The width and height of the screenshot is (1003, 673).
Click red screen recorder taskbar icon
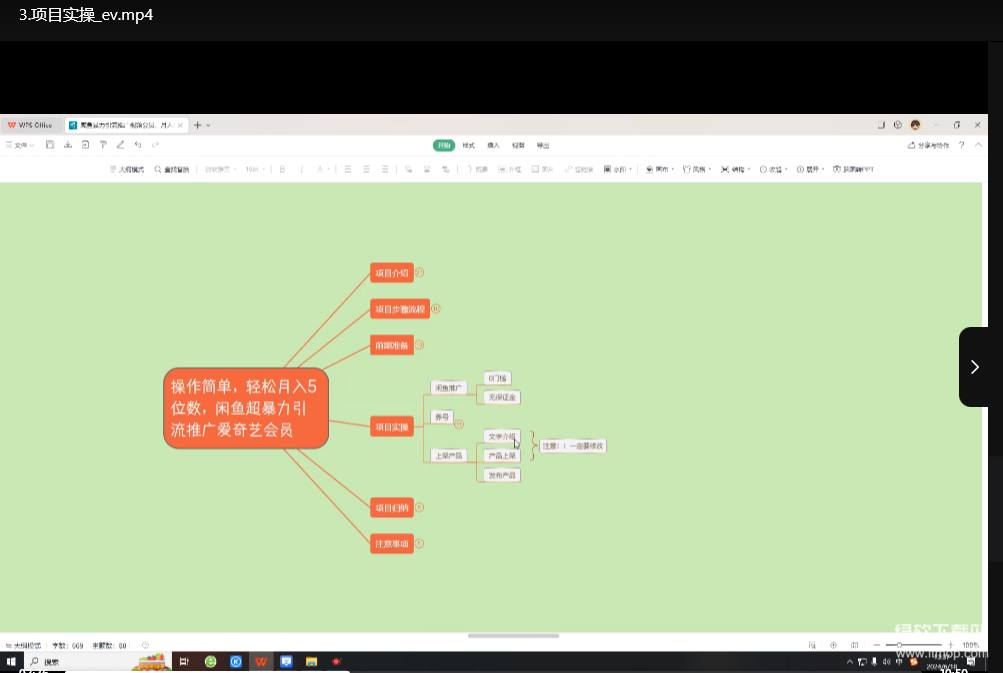(x=336, y=661)
